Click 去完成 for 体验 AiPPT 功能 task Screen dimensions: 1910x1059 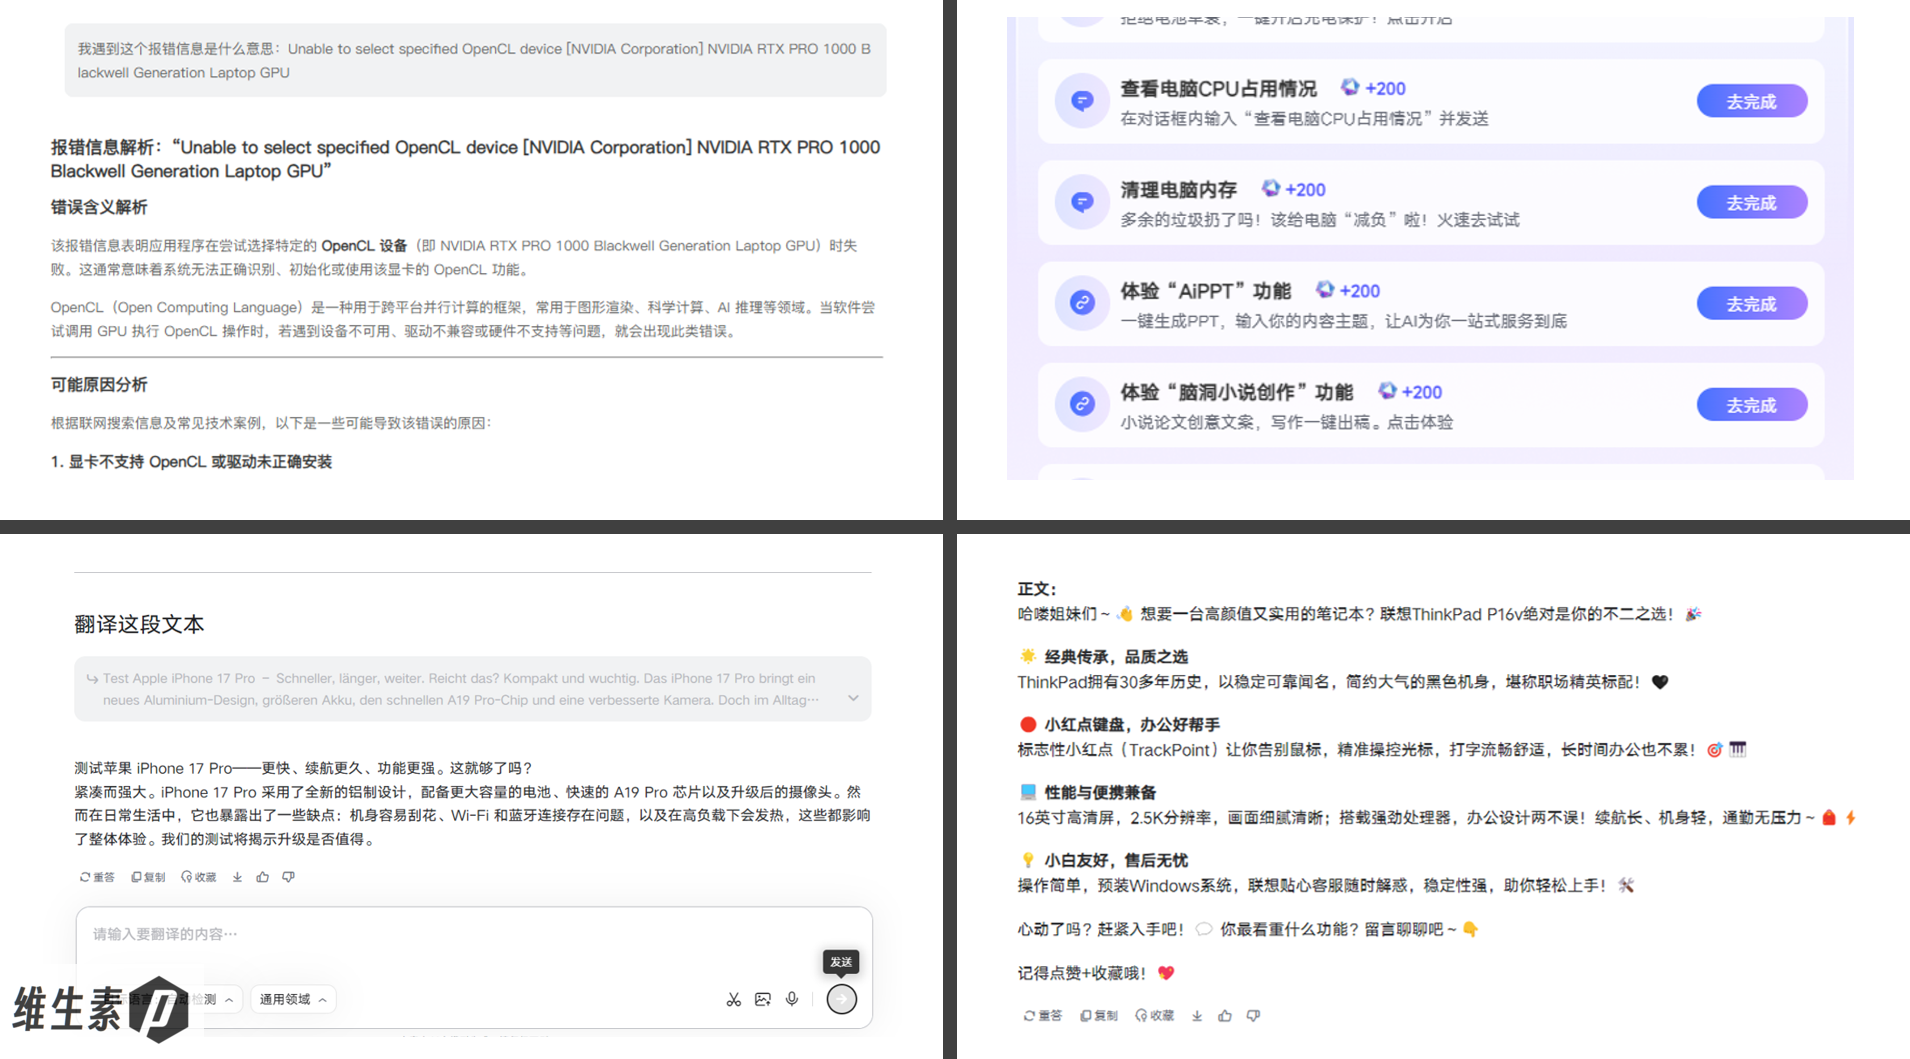pyautogui.click(x=1751, y=304)
